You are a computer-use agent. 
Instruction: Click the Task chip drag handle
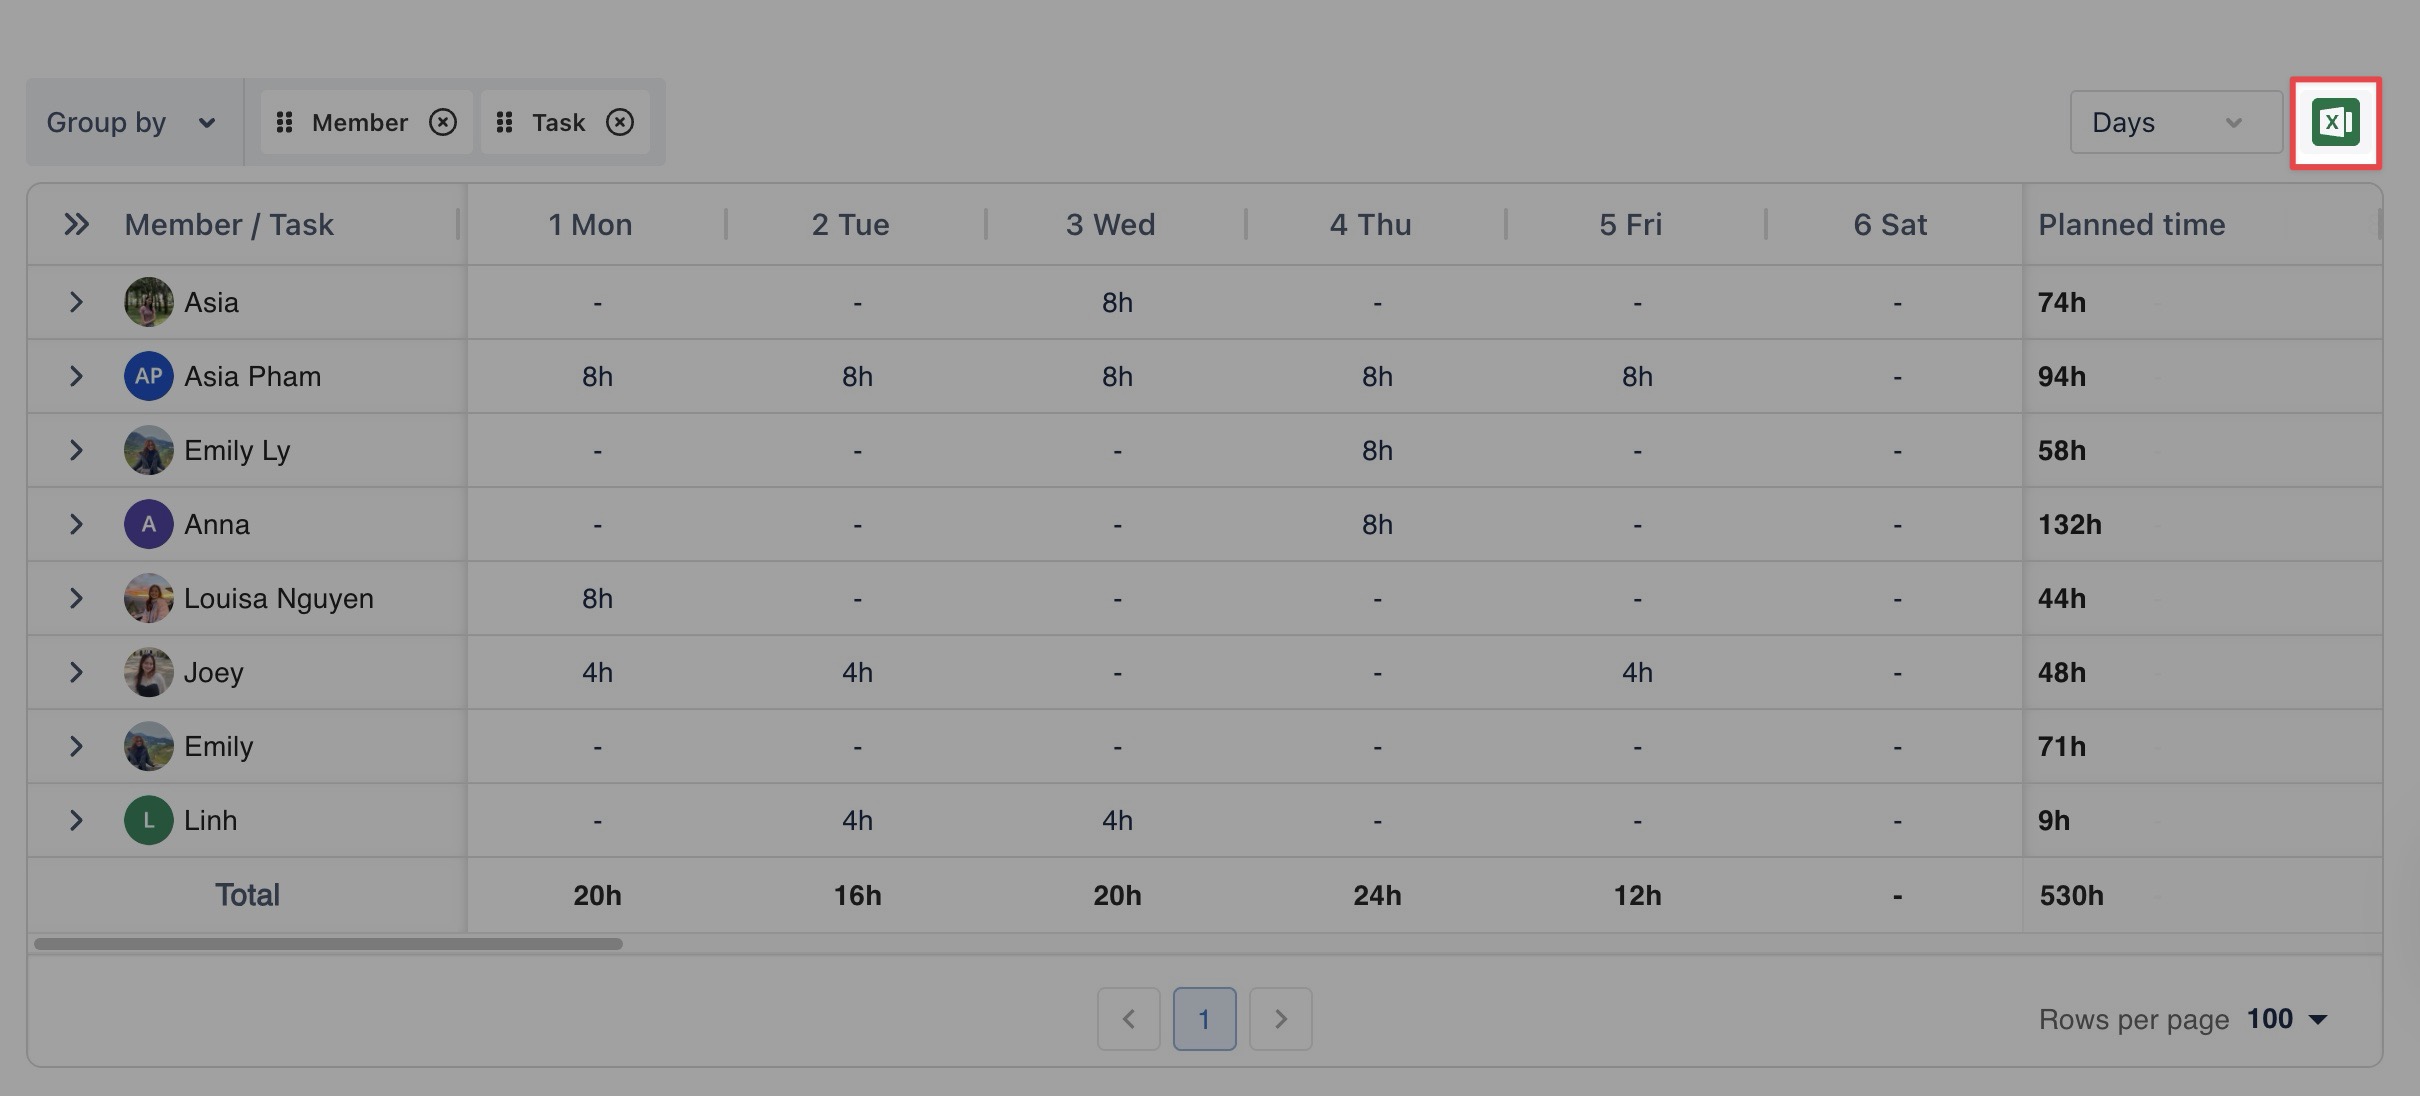pyautogui.click(x=504, y=122)
